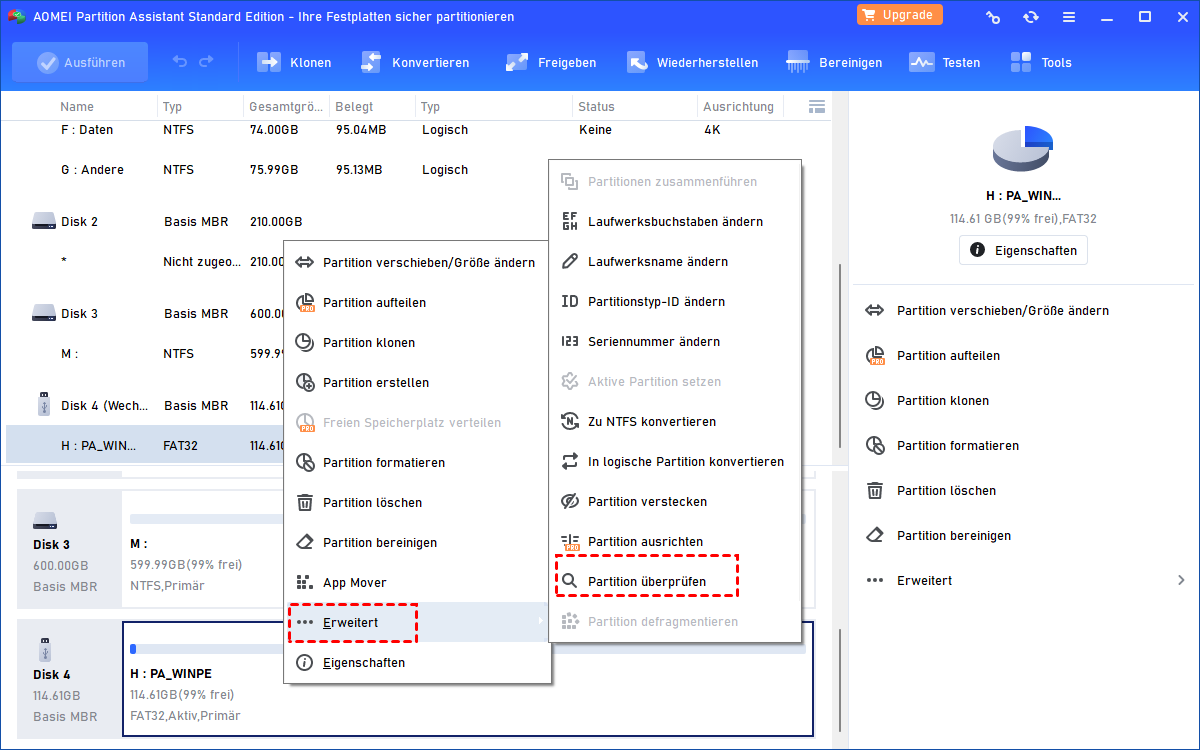Choose Partition formatieren in context menu
The image size is (1200, 750).
(418, 462)
